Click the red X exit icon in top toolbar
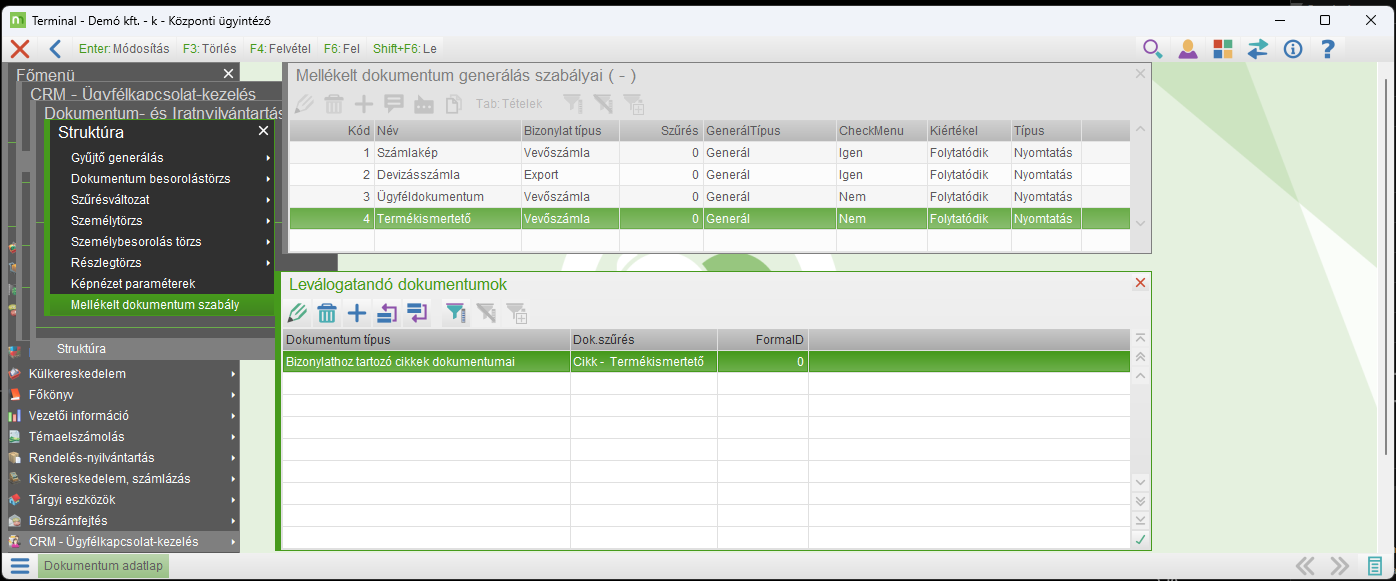1396x581 pixels. tap(19, 48)
